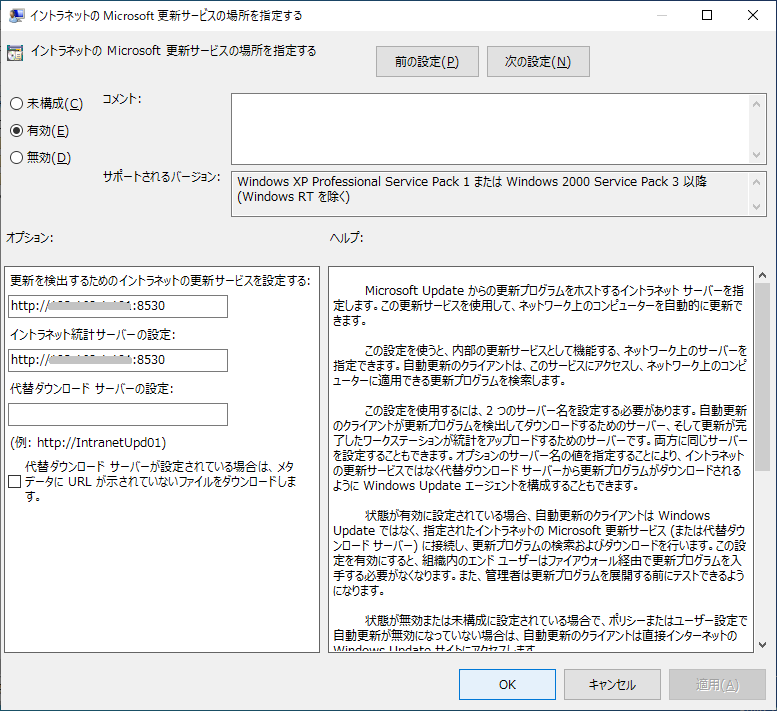This screenshot has width=777, height=711.
Task: Click the オプション: label
Action: [30, 238]
